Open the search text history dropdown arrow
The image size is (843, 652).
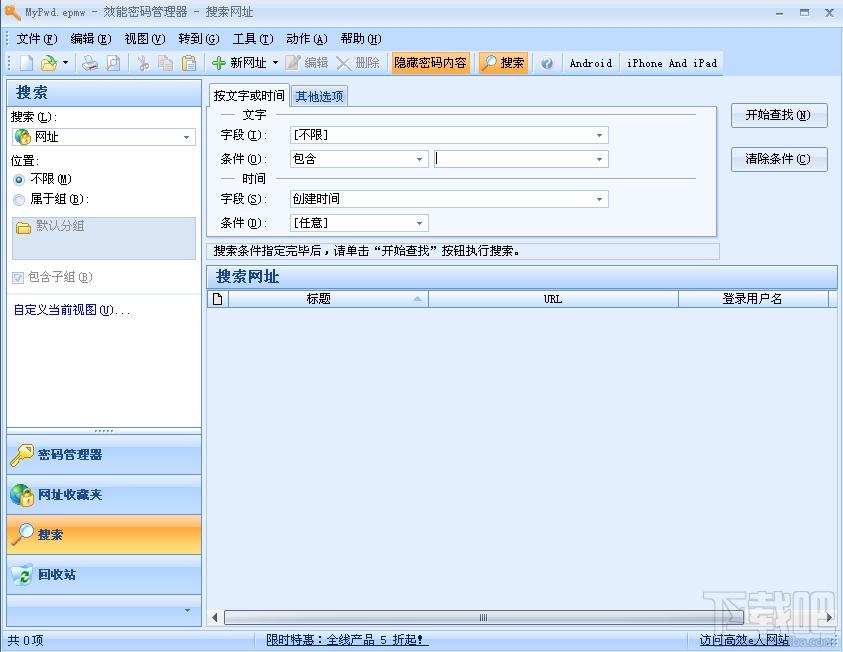click(x=599, y=160)
